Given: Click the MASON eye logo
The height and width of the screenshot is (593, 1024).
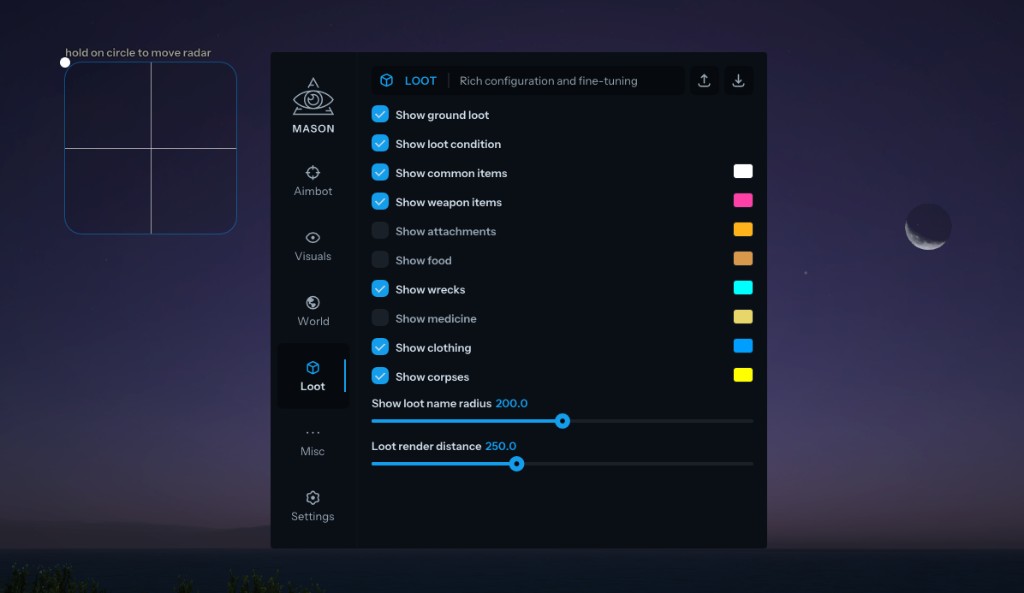Looking at the screenshot, I should [x=313, y=98].
